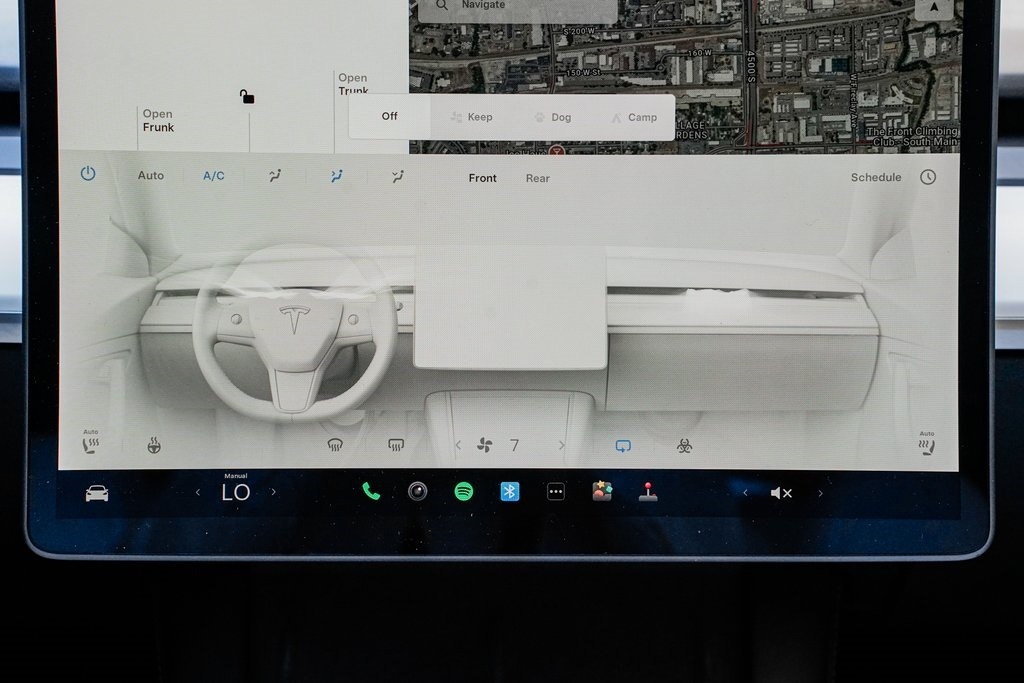Turn on steering wheel heater
Image resolution: width=1024 pixels, height=683 pixels.
point(155,446)
